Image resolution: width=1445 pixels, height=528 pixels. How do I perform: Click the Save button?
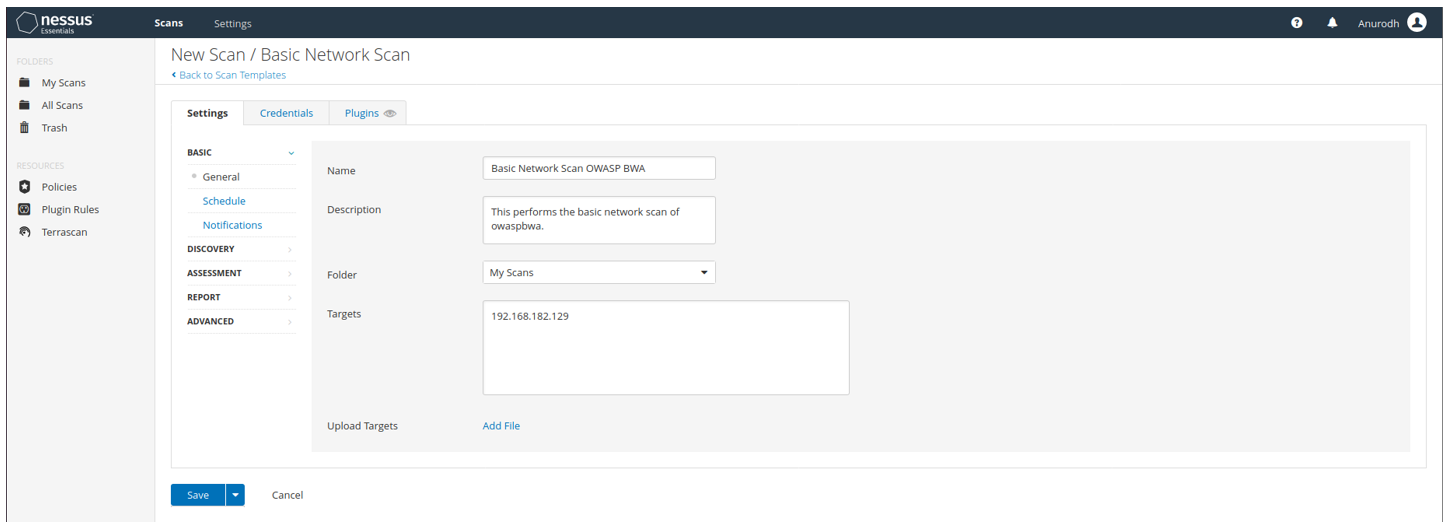pyautogui.click(x=198, y=495)
